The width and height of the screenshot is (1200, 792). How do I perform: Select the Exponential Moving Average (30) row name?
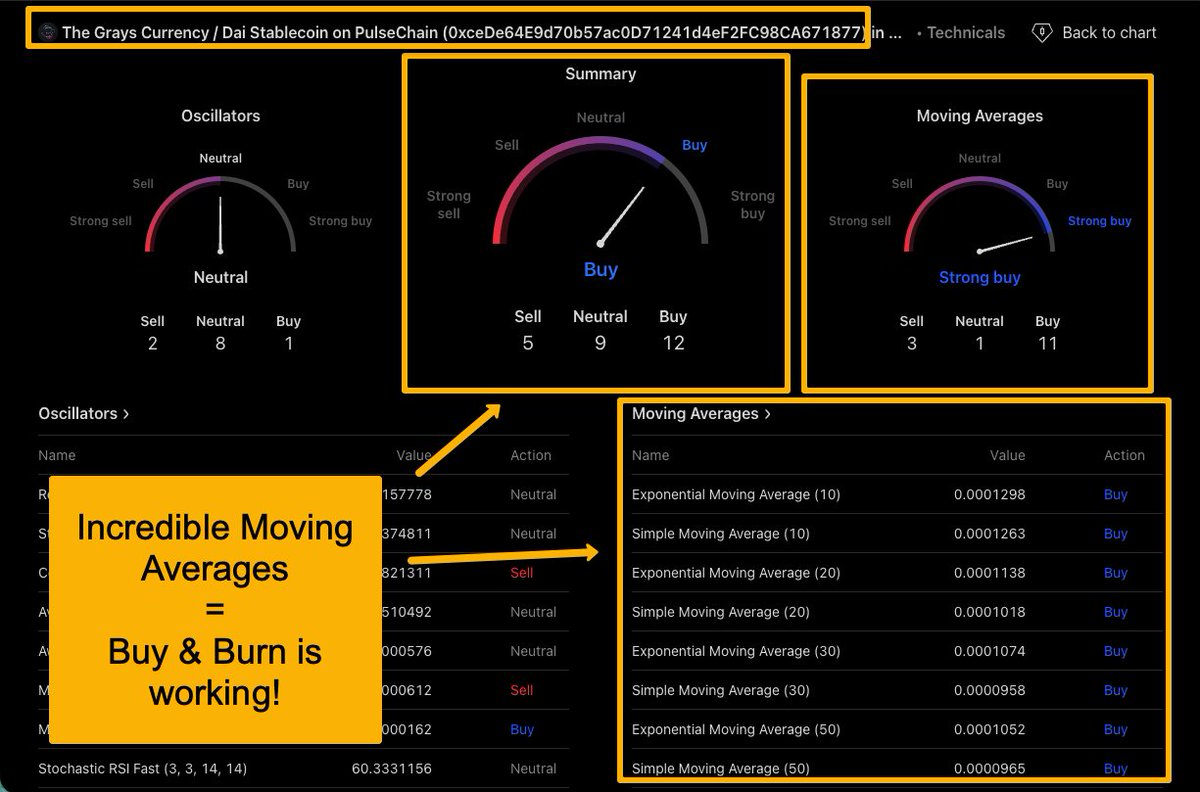pyautogui.click(x=736, y=650)
